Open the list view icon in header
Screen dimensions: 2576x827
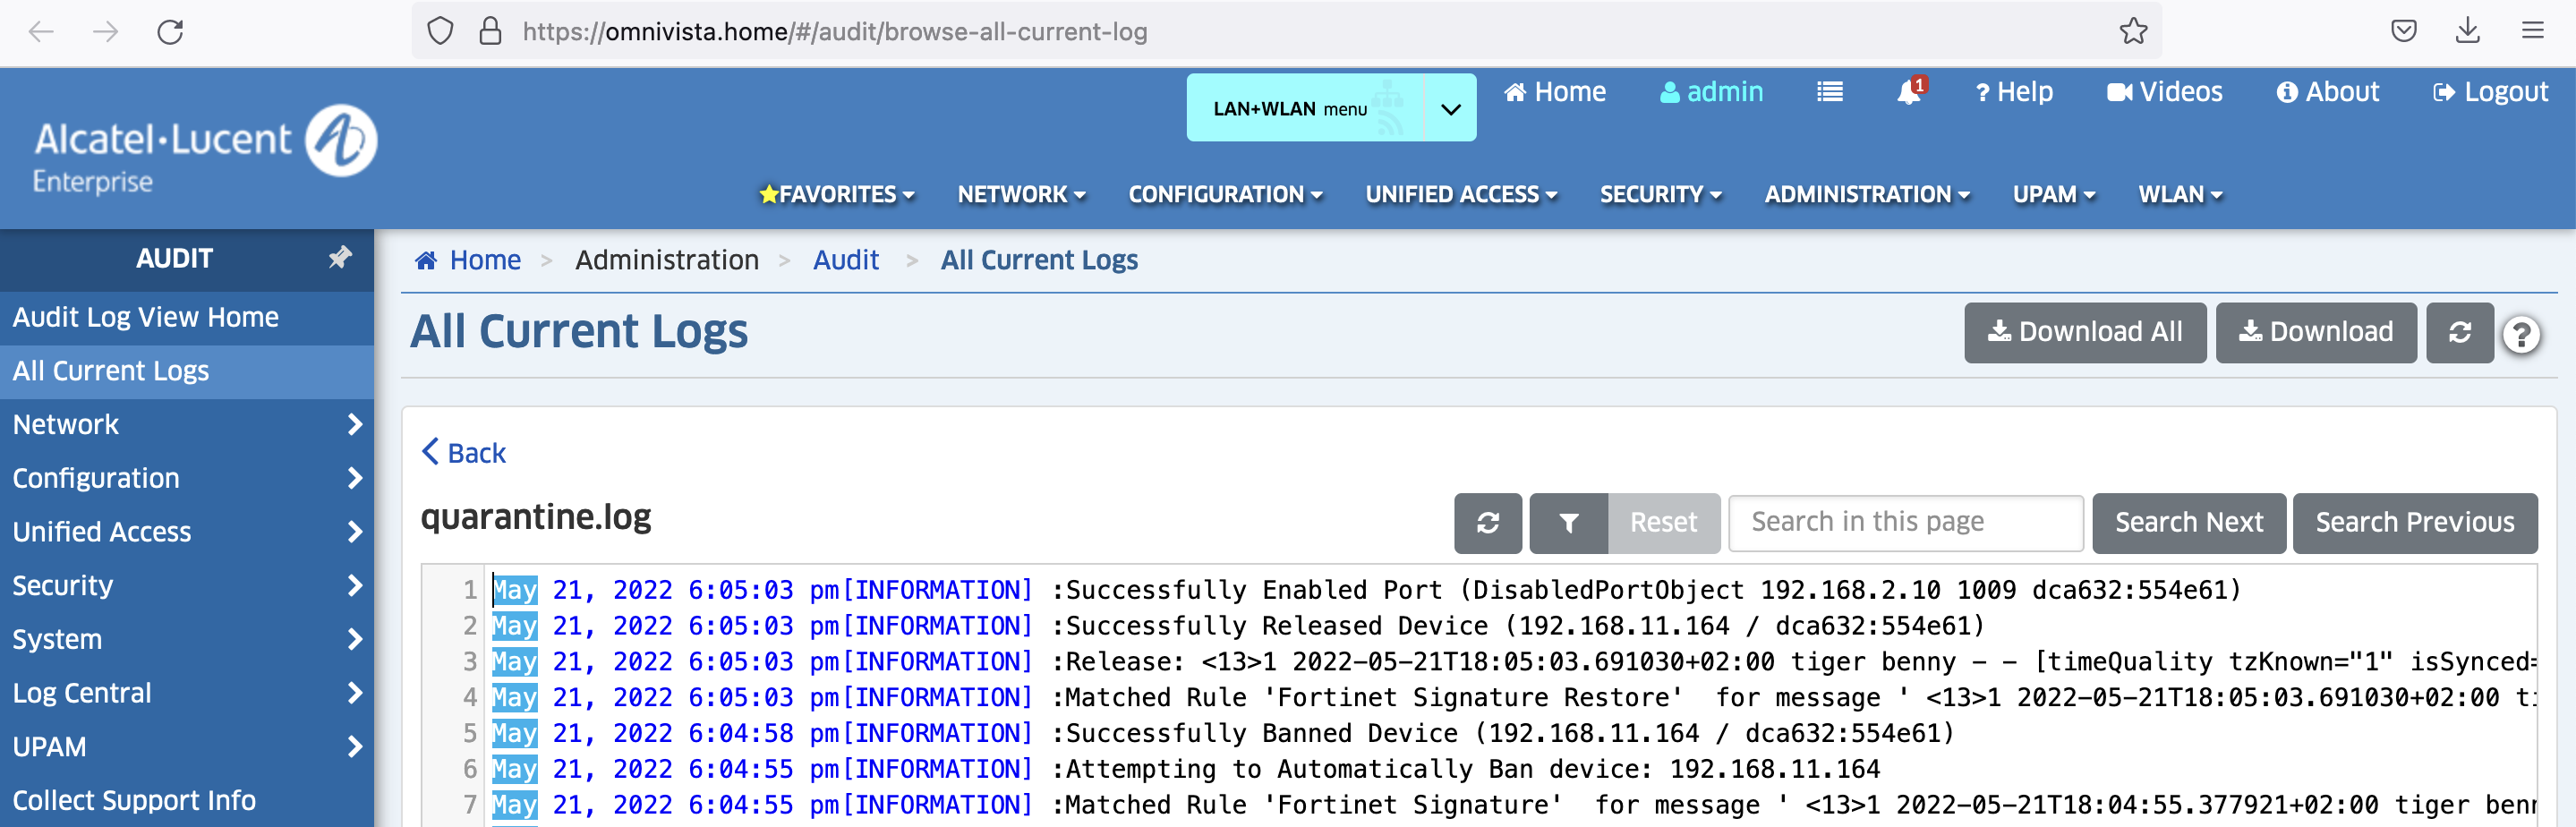pyautogui.click(x=1829, y=92)
